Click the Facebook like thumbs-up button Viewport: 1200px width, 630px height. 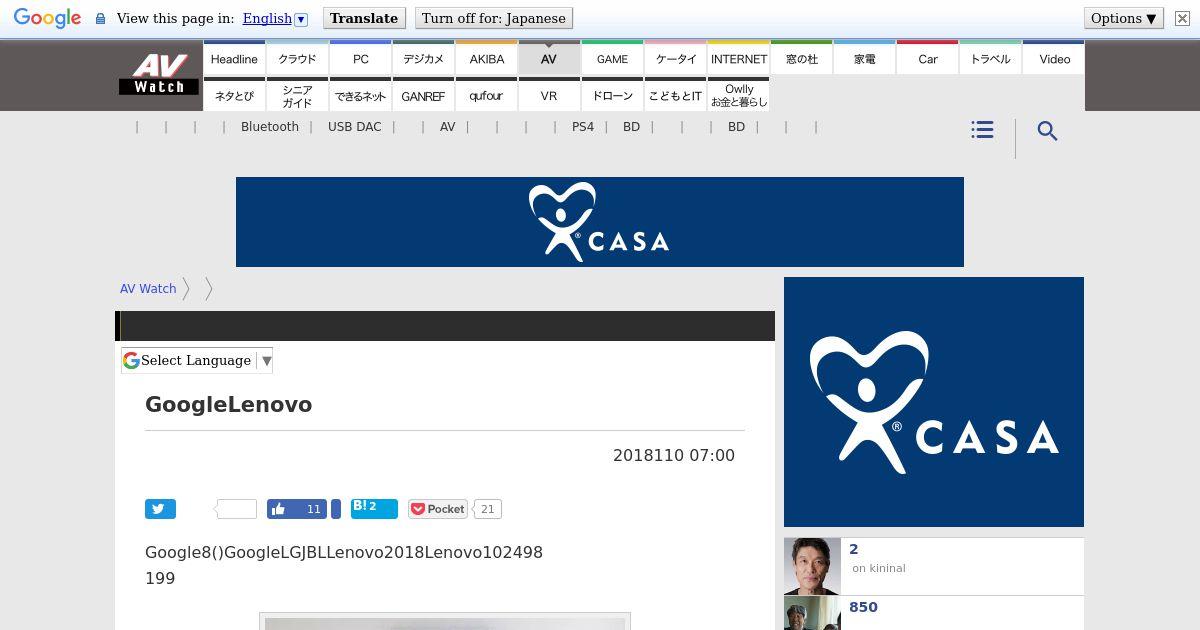[x=297, y=509]
